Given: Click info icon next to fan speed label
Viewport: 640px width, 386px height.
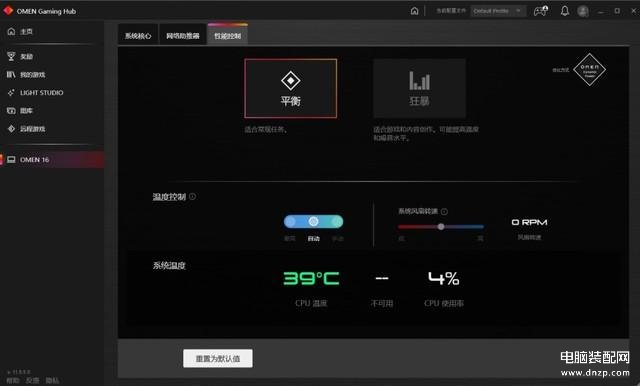Looking at the screenshot, I should coord(444,211).
